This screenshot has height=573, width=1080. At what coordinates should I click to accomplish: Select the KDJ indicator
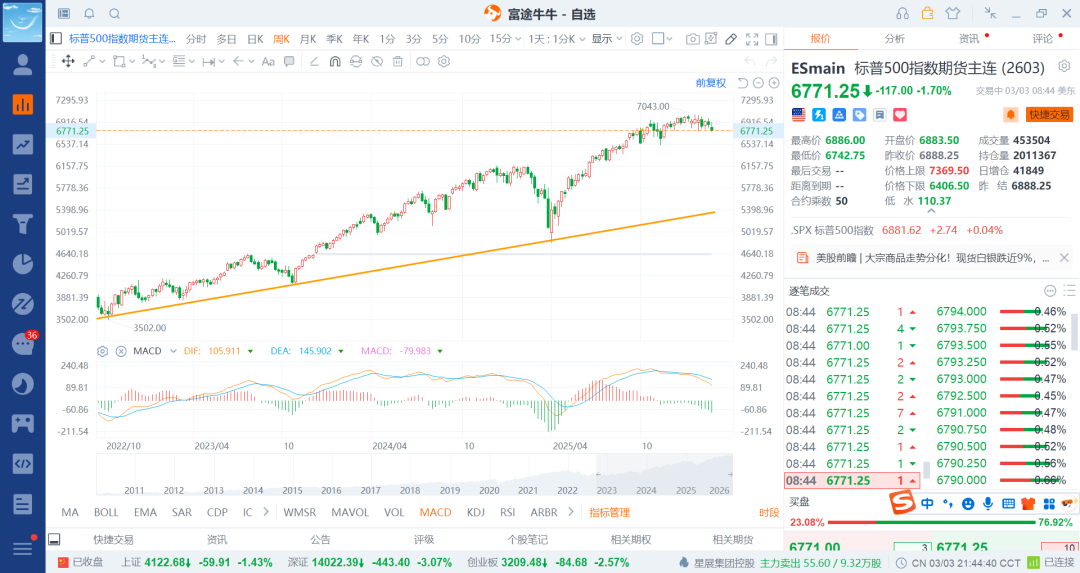click(476, 512)
